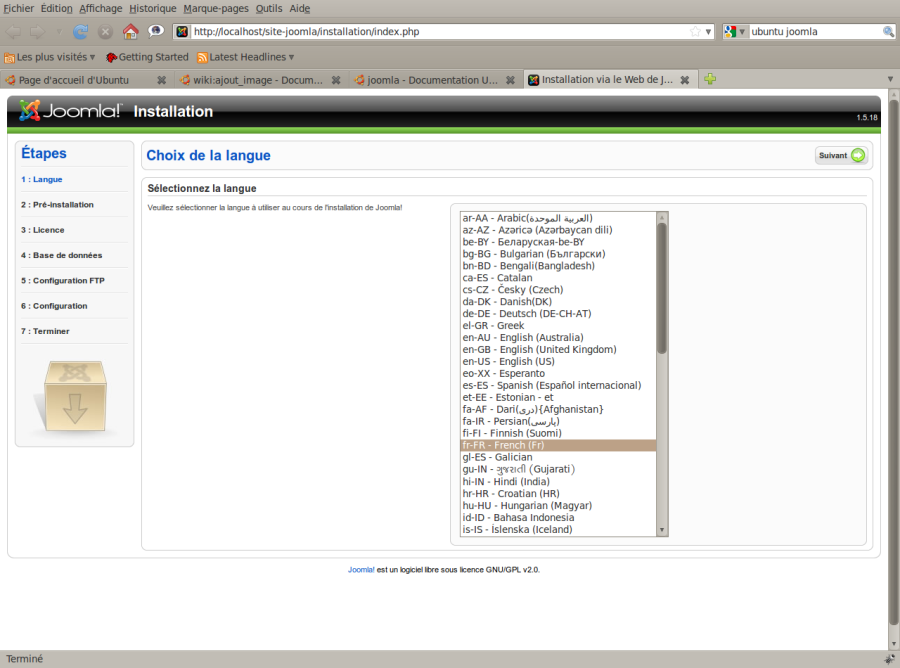Click the Joomla! link in footer
The image size is (900, 668).
click(361, 570)
